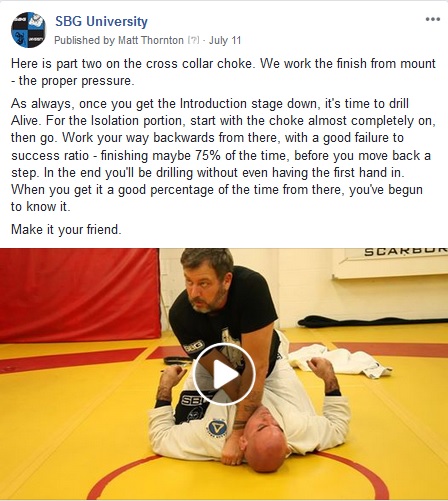This screenshot has width=448, height=501.
Task: Click the folded white gi on the mat
Action: [x=338, y=361]
